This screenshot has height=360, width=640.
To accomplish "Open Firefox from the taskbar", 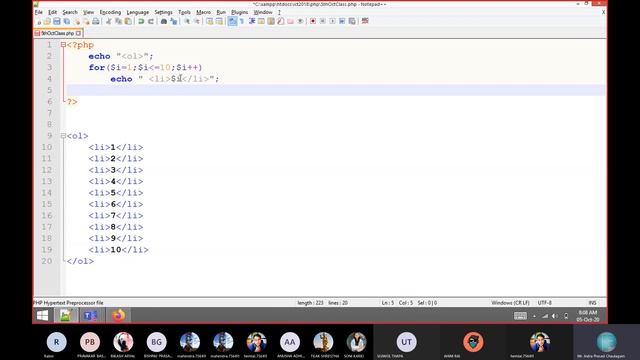I will coord(119,316).
